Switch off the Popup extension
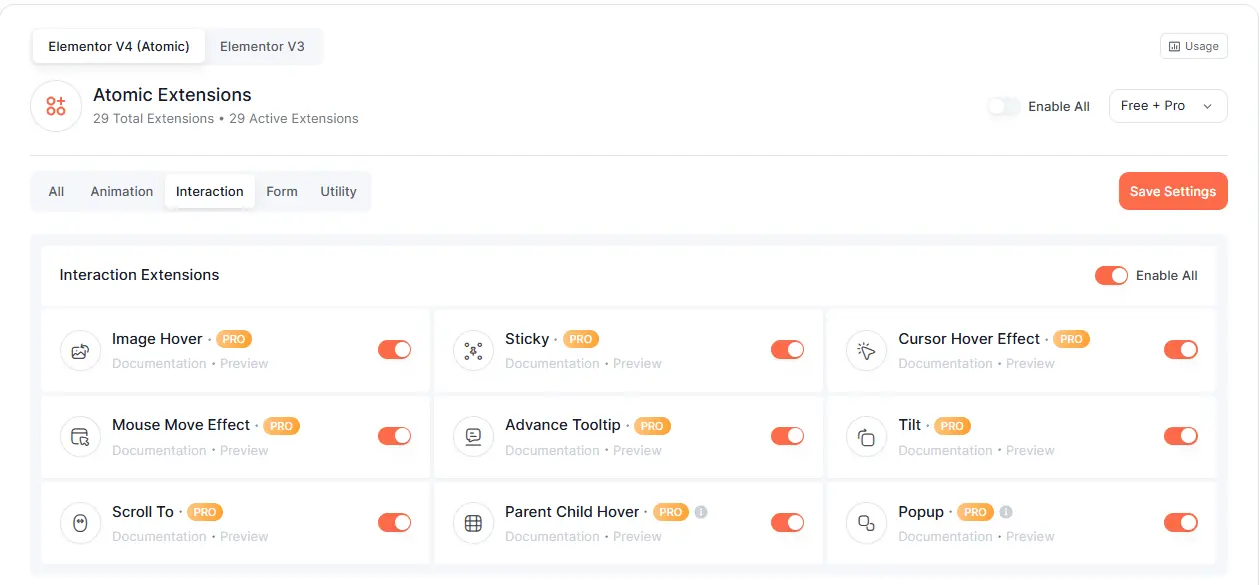 pyautogui.click(x=1181, y=522)
